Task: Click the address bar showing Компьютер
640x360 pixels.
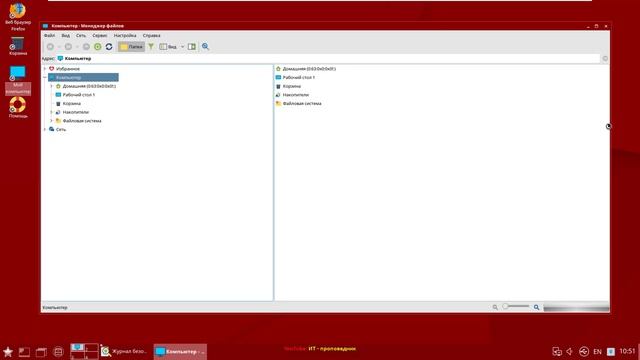Action: coord(329,59)
